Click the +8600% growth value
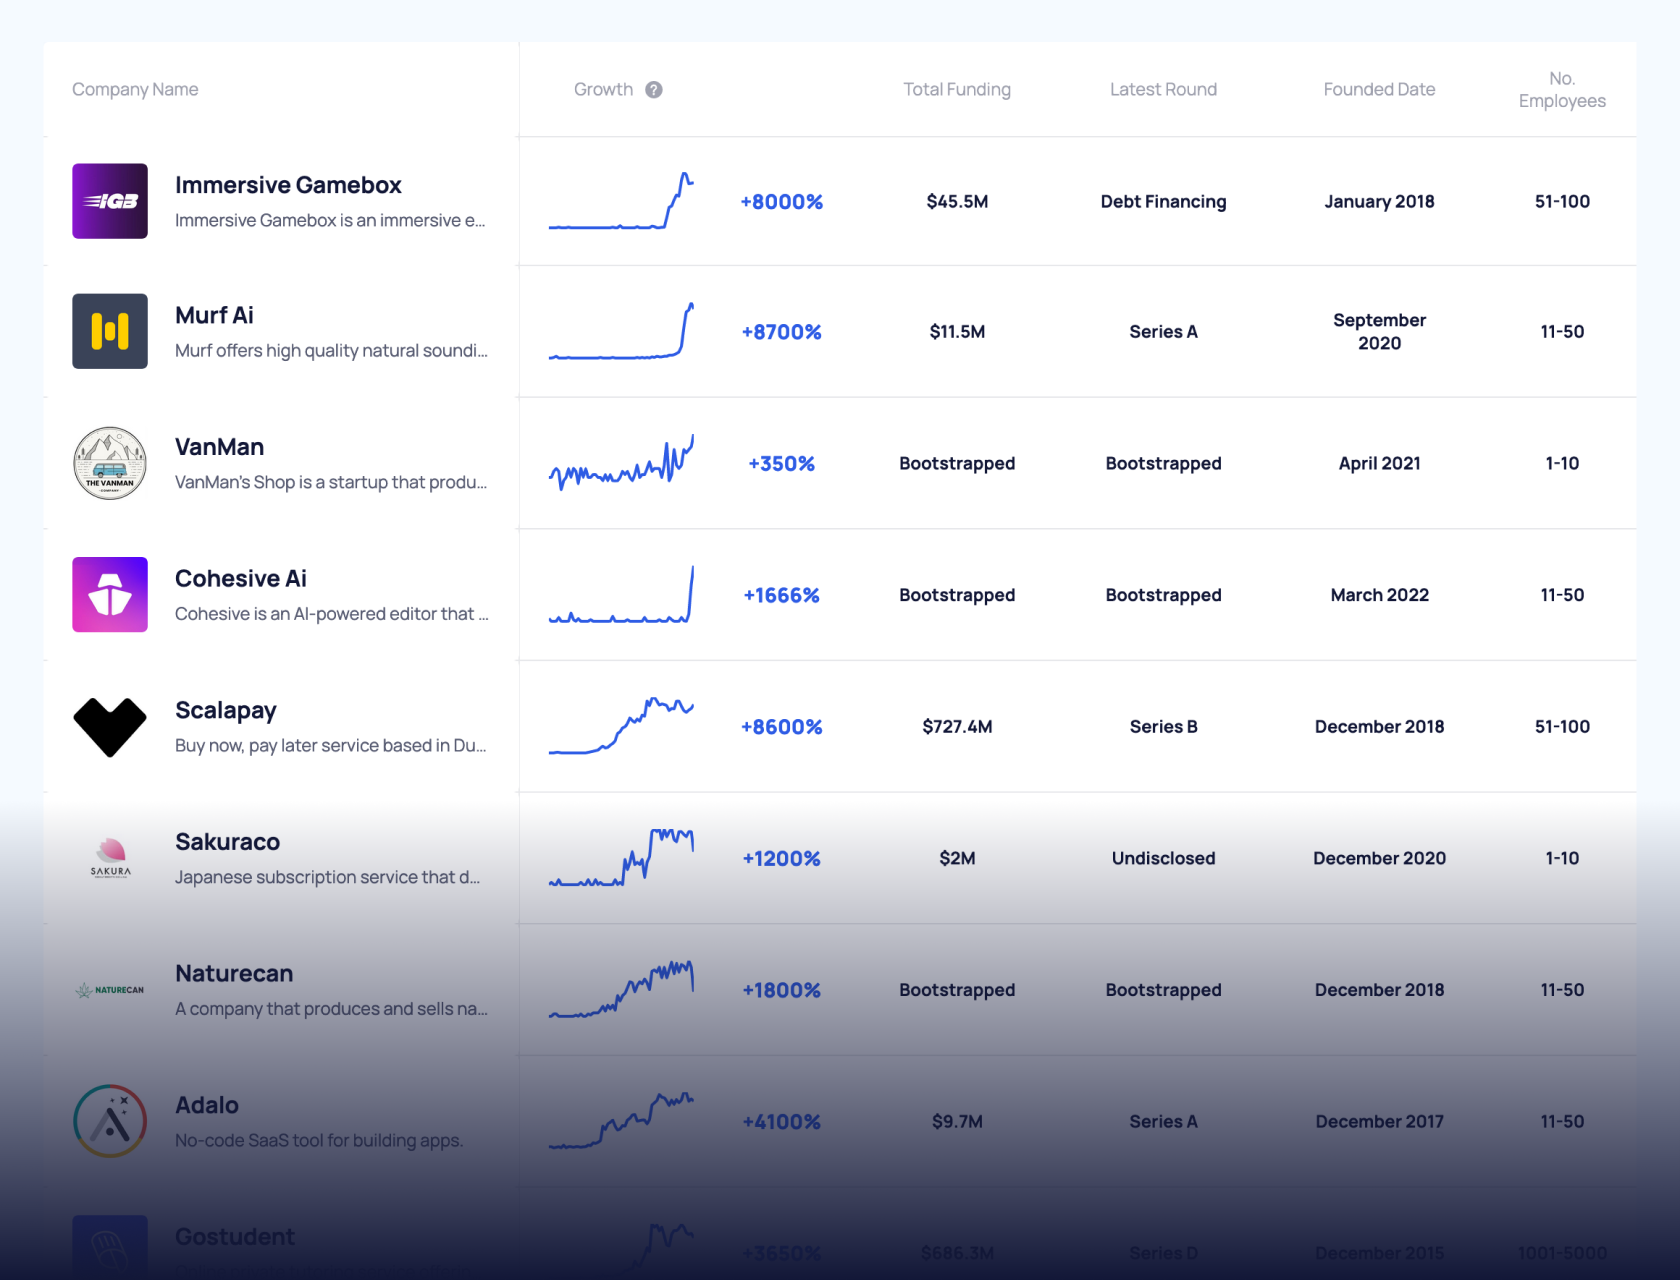This screenshot has height=1280, width=1680. coord(782,727)
